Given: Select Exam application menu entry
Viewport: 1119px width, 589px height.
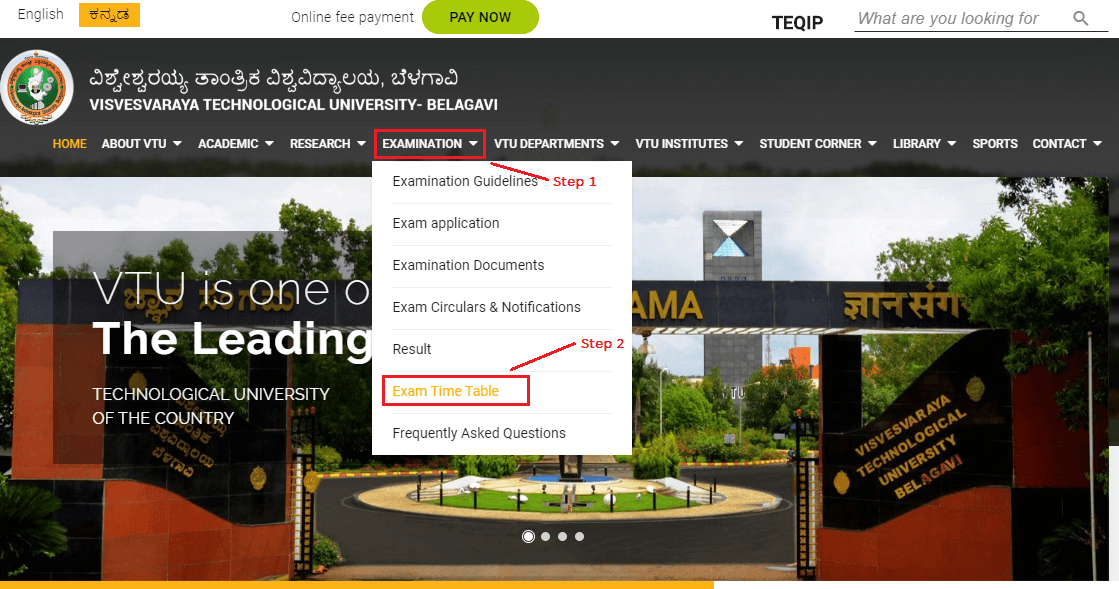Looking at the screenshot, I should tap(446, 223).
